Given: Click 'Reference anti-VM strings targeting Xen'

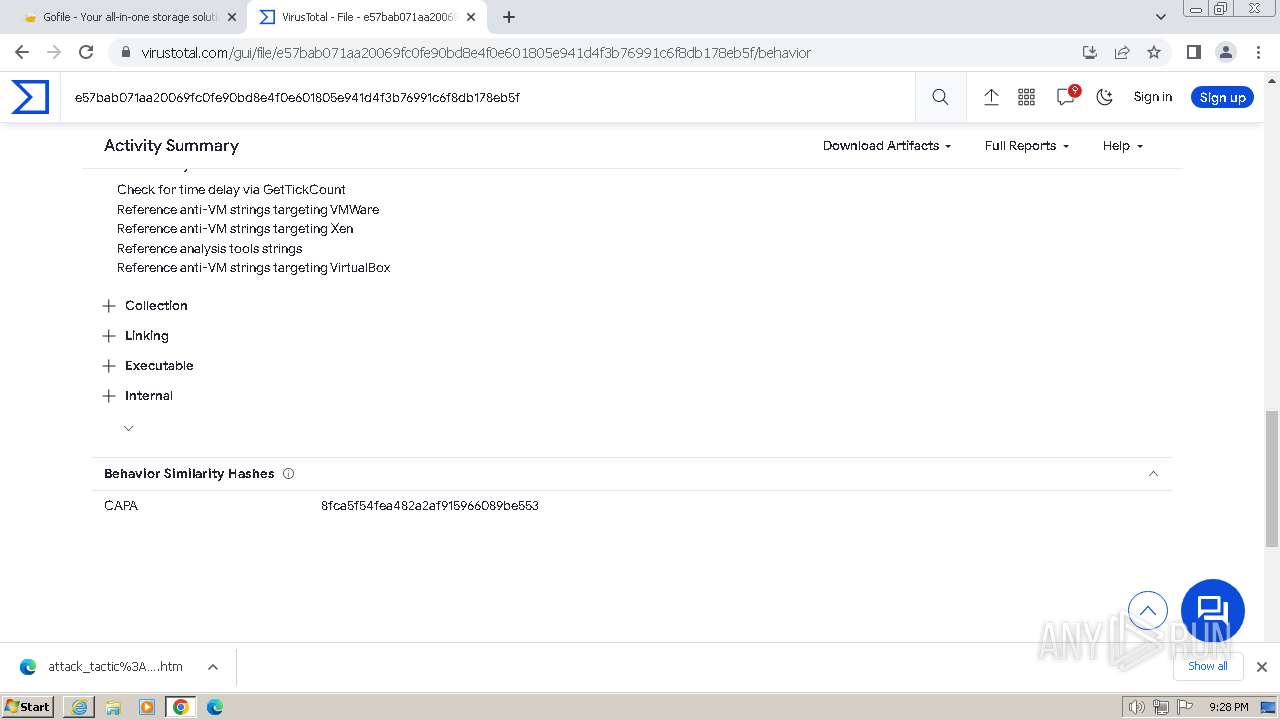Looking at the screenshot, I should 235,229.
